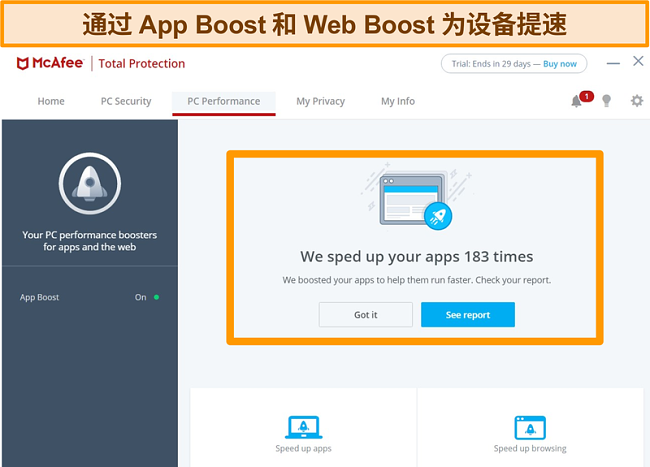This screenshot has height=467, width=650.
Task: Toggle App Boost On status
Action: (147, 297)
